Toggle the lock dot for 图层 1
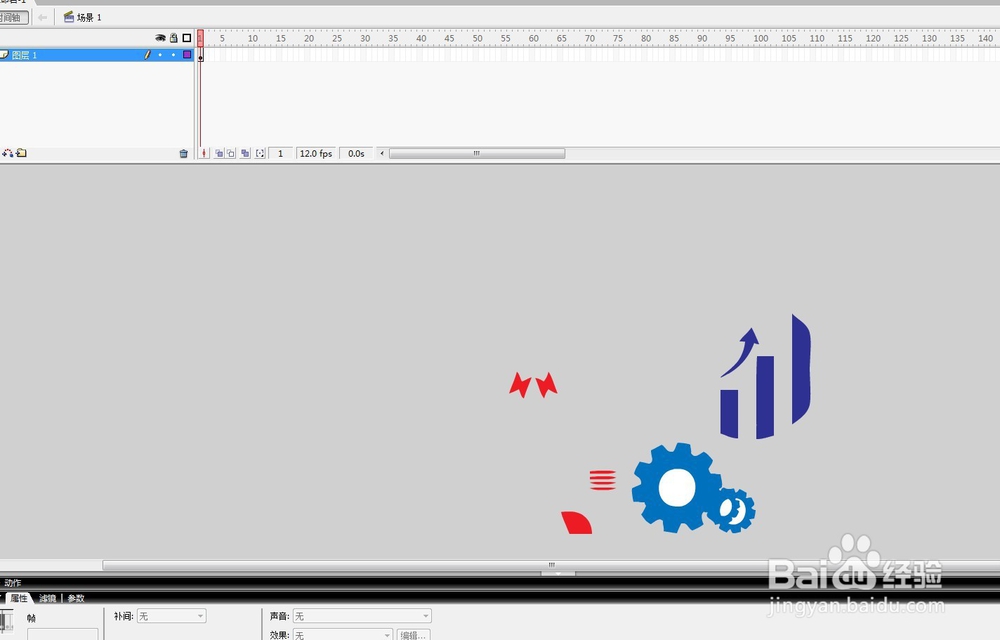 coord(173,55)
